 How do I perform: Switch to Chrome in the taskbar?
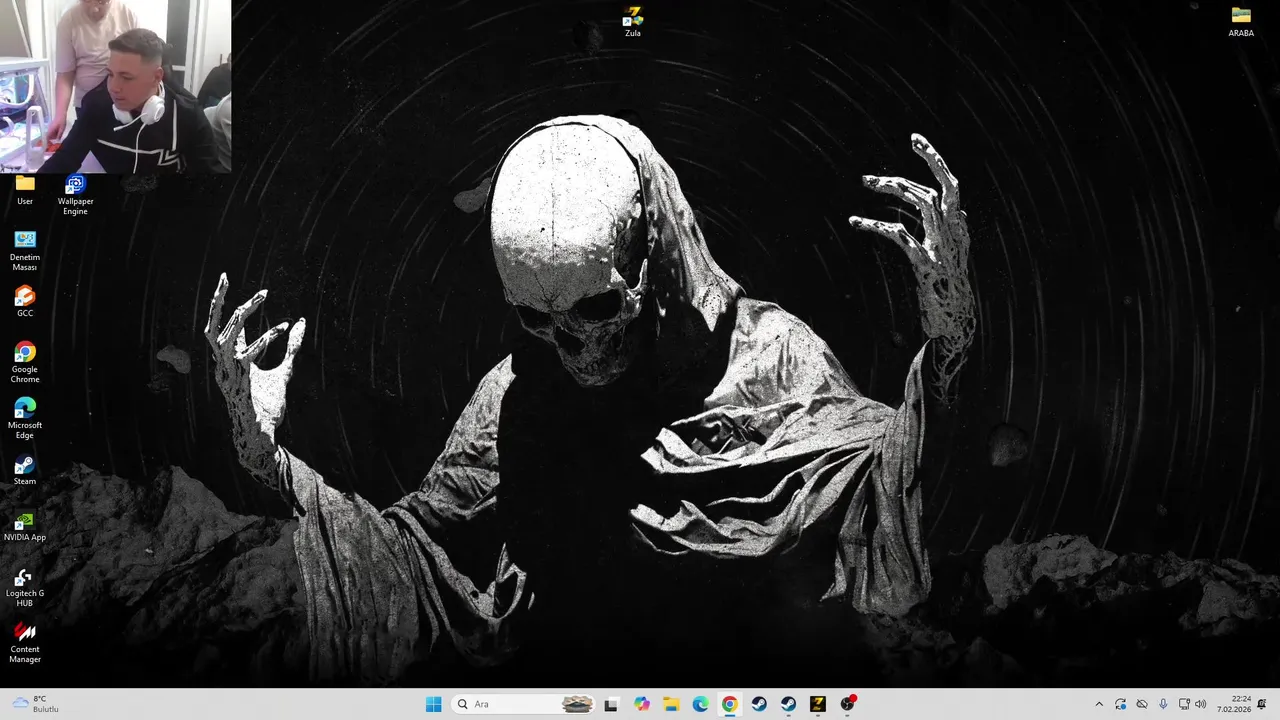tap(730, 704)
